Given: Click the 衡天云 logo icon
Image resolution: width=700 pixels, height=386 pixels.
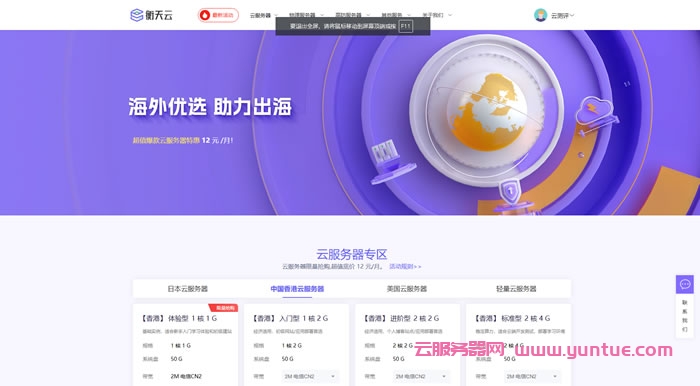Looking at the screenshot, I should (136, 15).
